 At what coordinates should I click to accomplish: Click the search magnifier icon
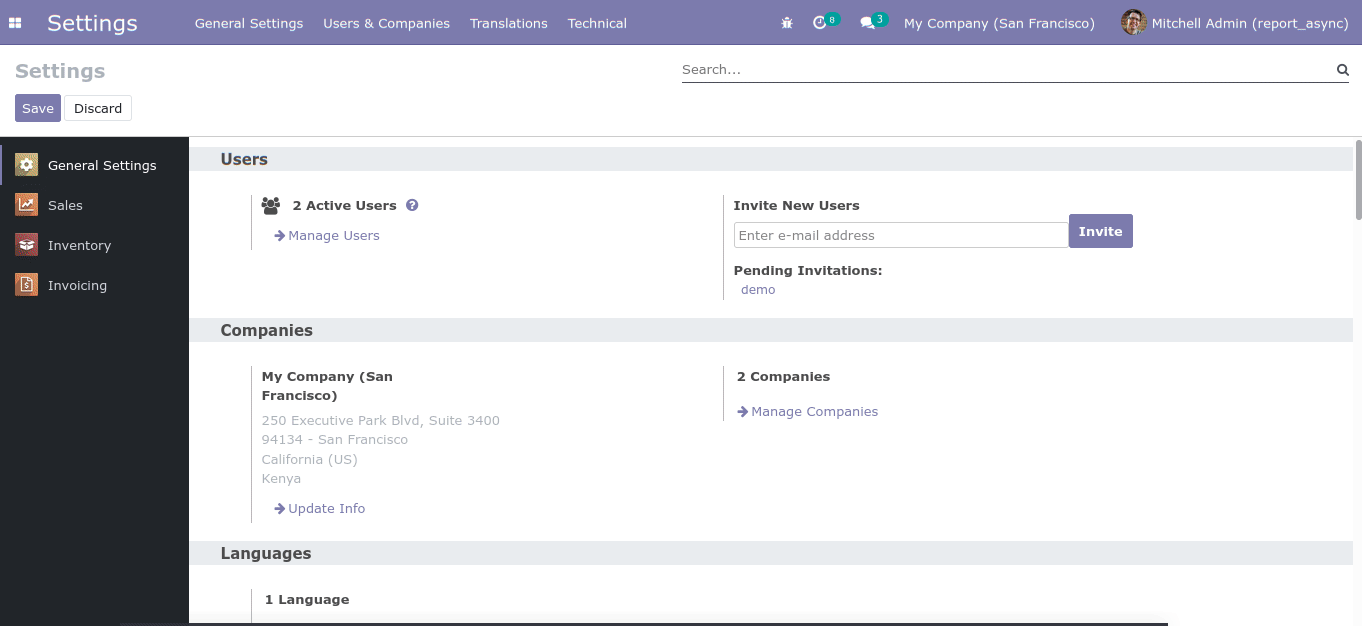[1342, 70]
